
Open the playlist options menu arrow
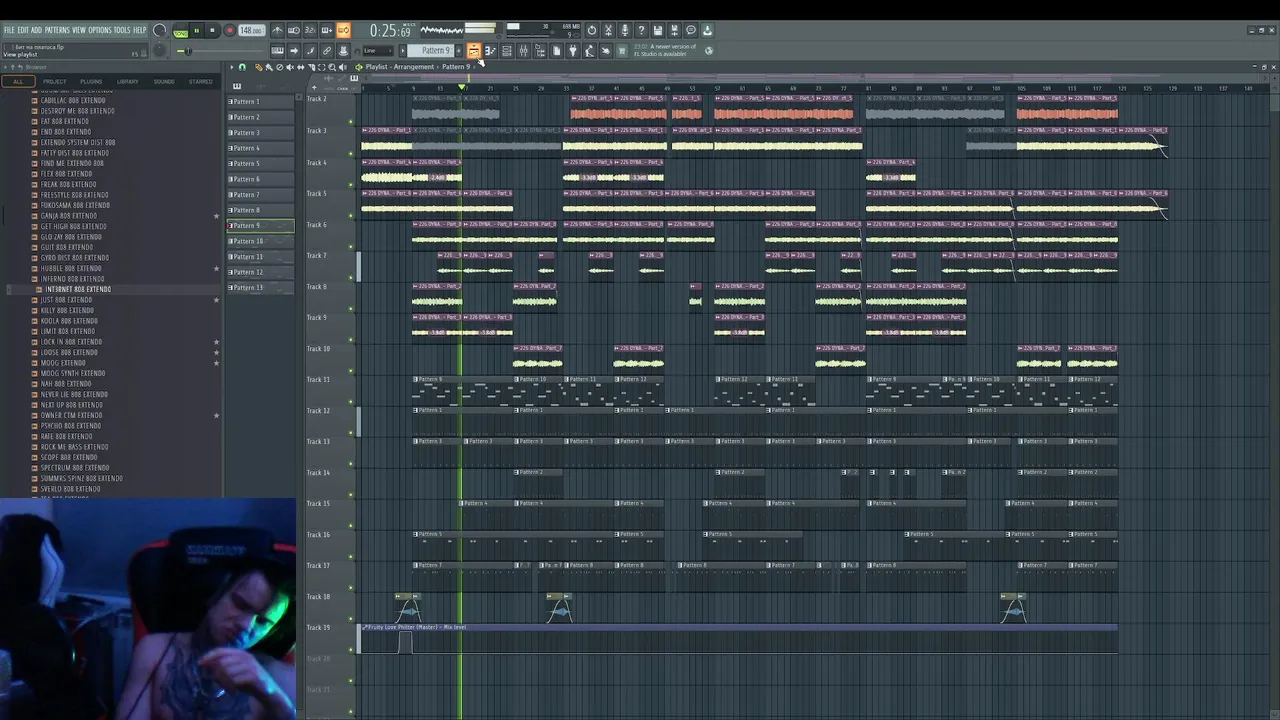(x=231, y=67)
